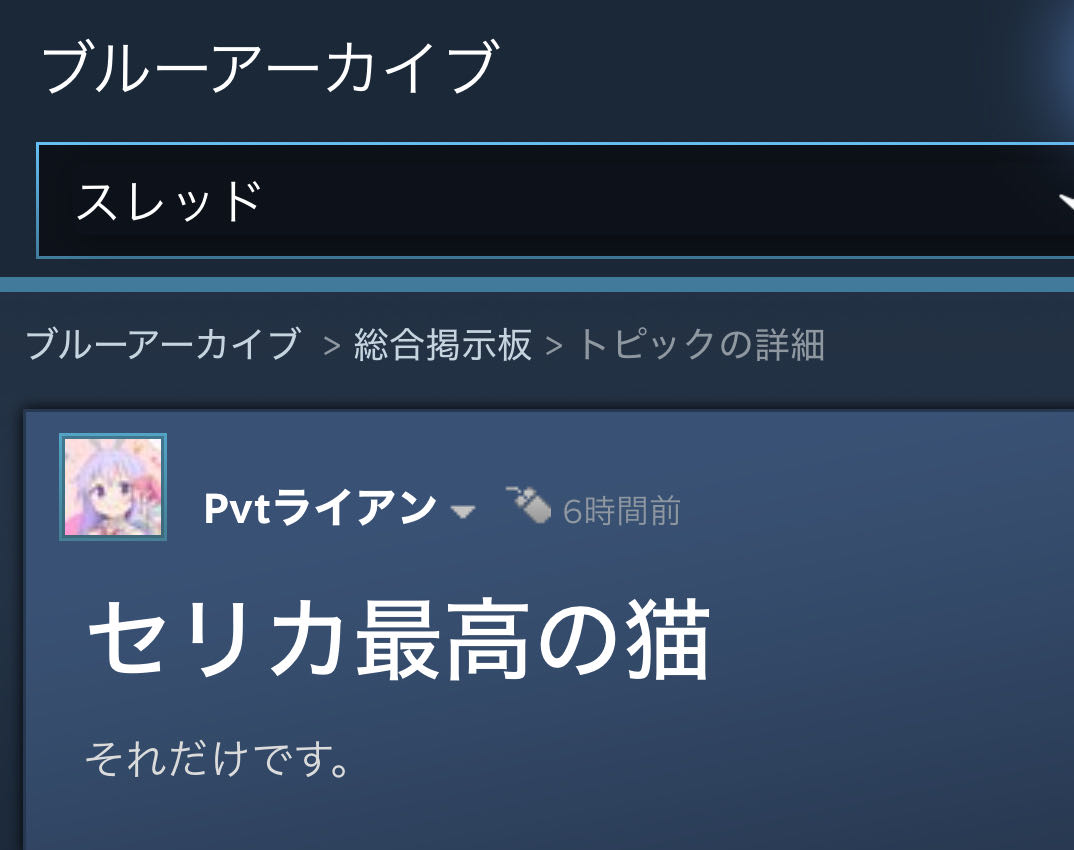Select the thread title セリカ最高の猫
This screenshot has width=1074, height=850.
click(399, 640)
